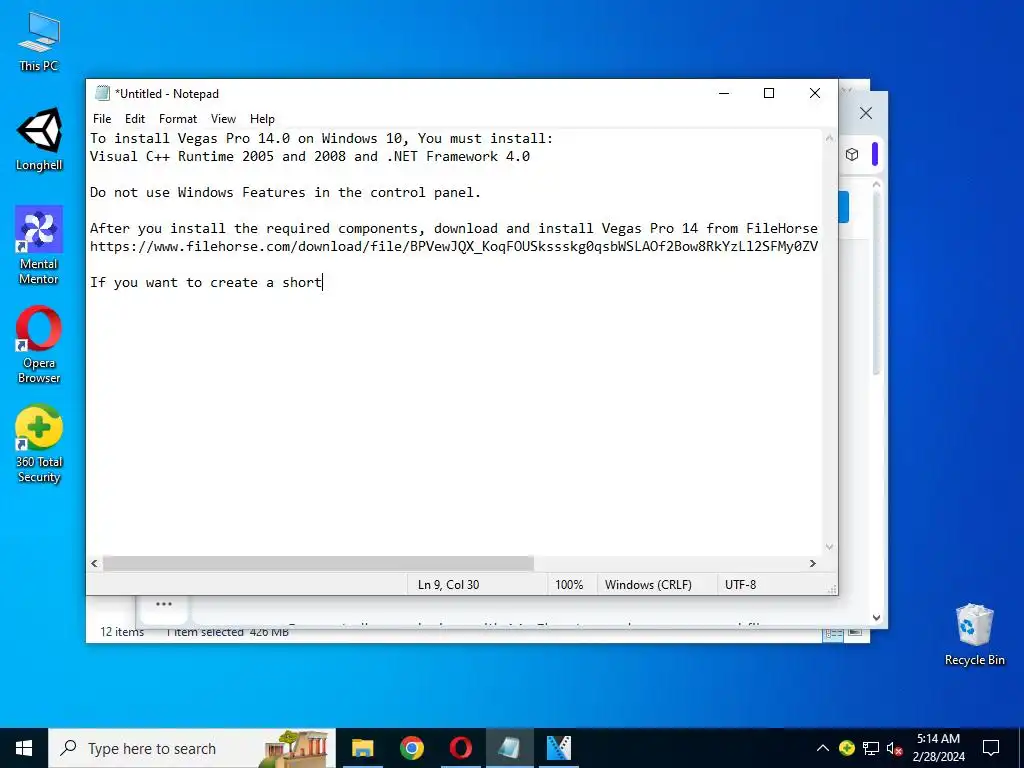Click the 100% zoom status entry
The image size is (1024, 768).
[569, 584]
